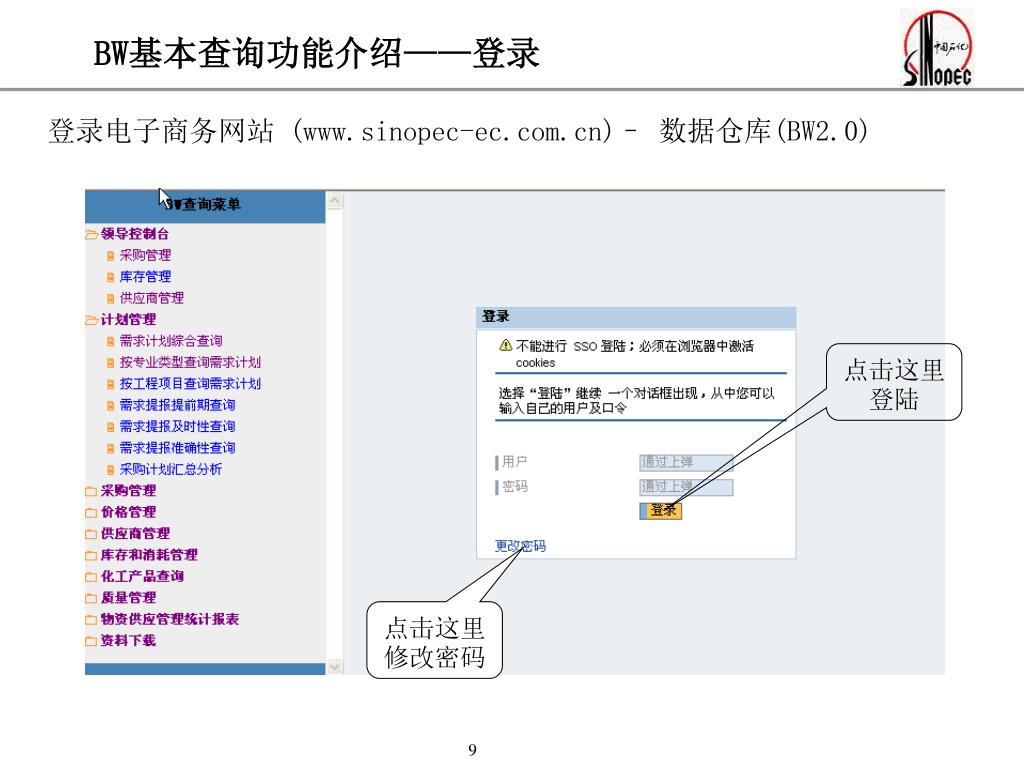1024x768 pixels.
Task: Click the SSO warning triangle icon
Action: pyautogui.click(x=505, y=345)
